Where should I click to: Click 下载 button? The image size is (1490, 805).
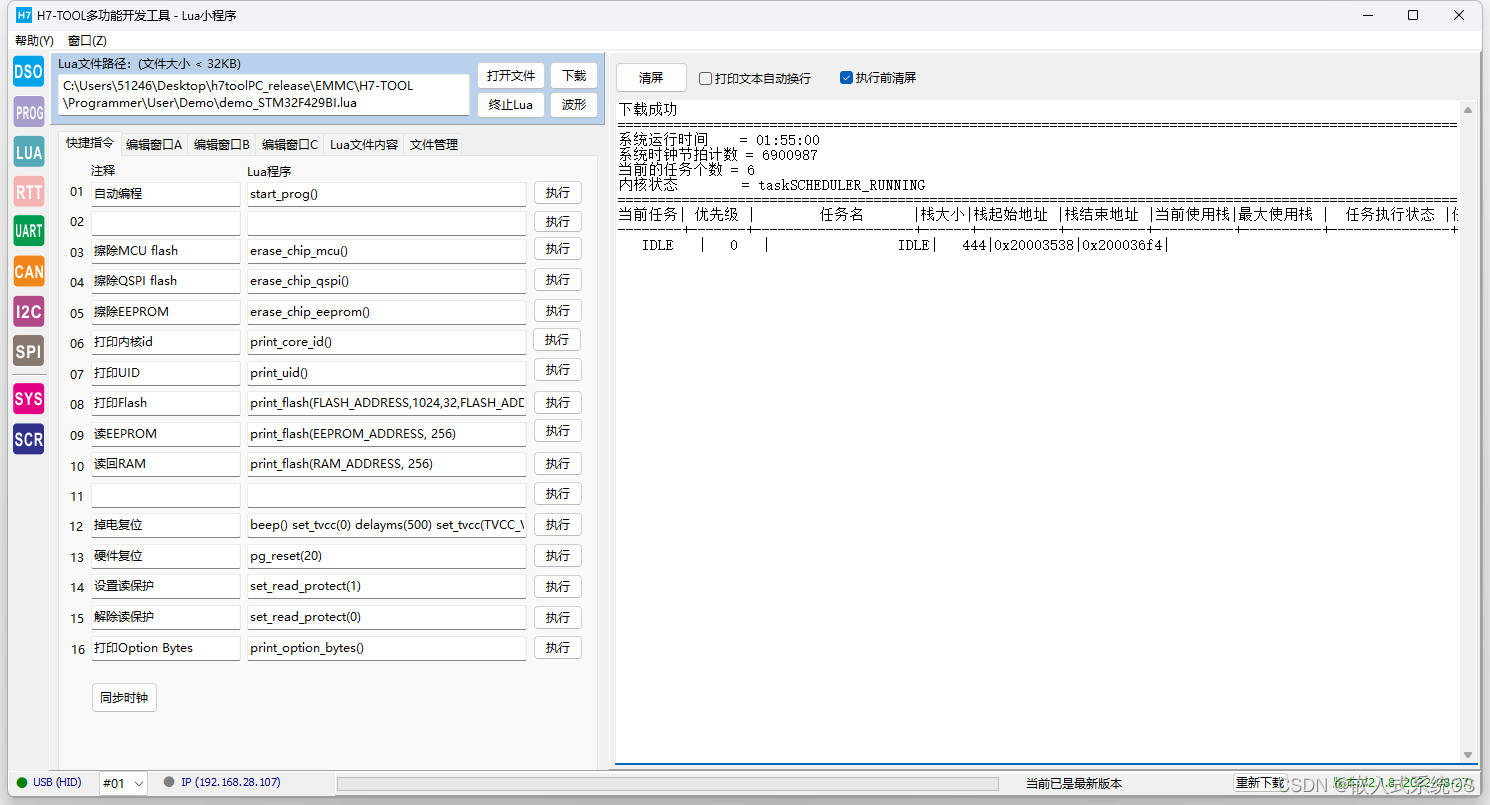(574, 76)
